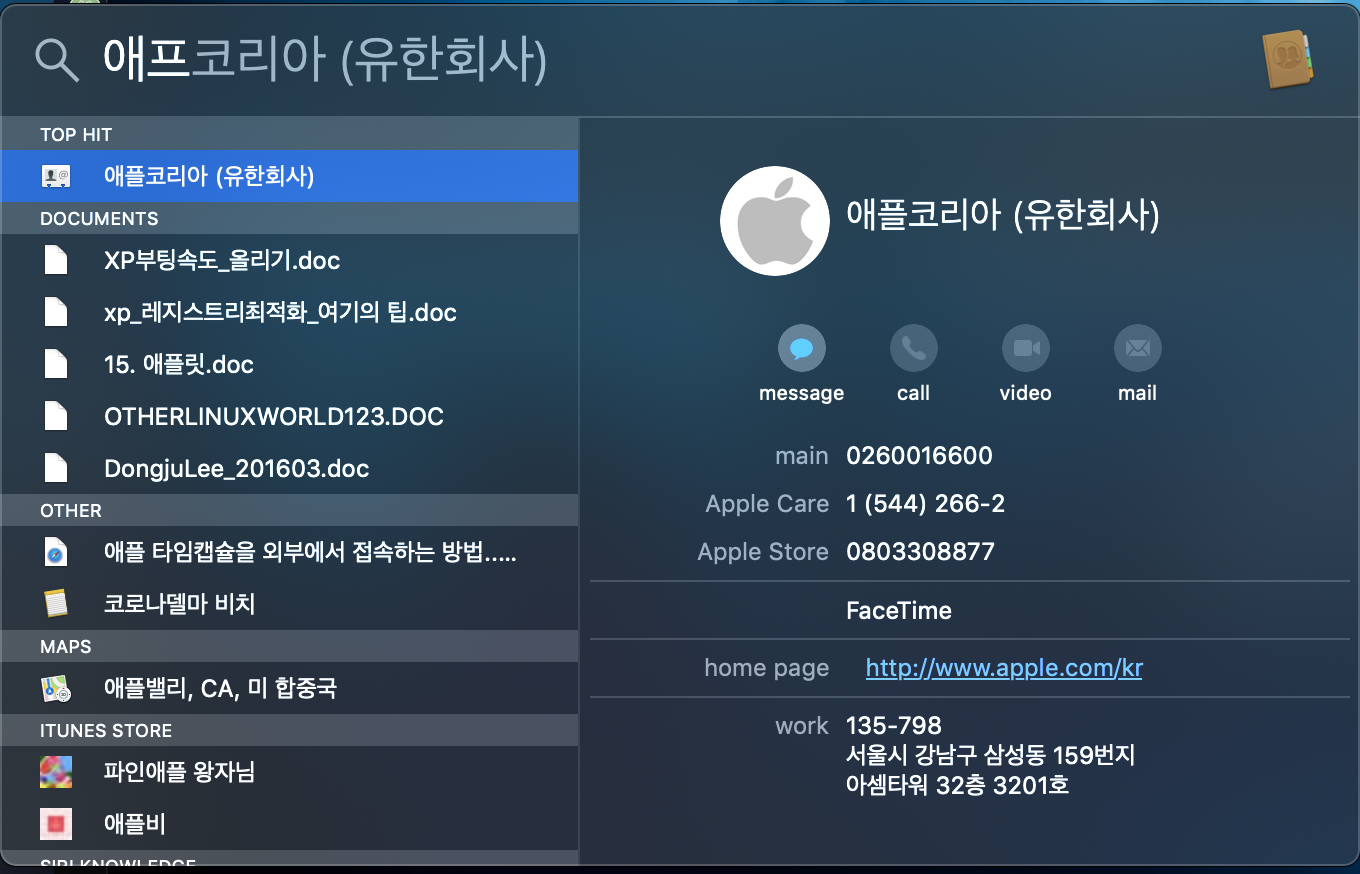Click the document icon beside XP부팅속도_올리기.doc
Image resolution: width=1360 pixels, height=874 pixels.
click(x=56, y=260)
